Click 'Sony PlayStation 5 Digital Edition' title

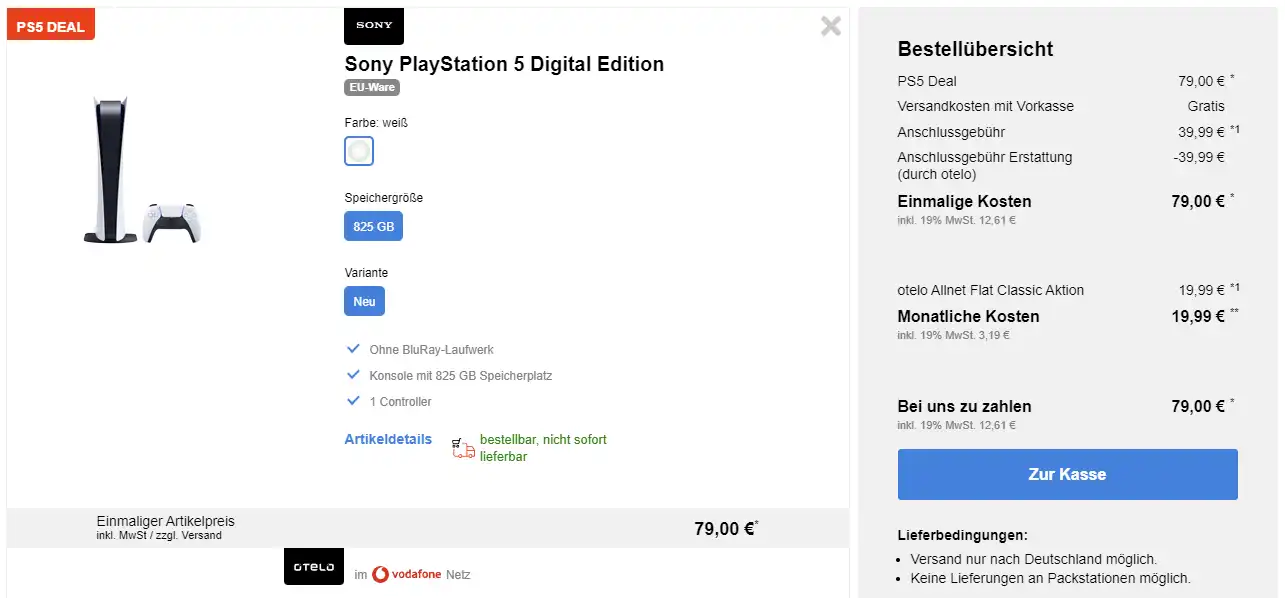click(504, 64)
